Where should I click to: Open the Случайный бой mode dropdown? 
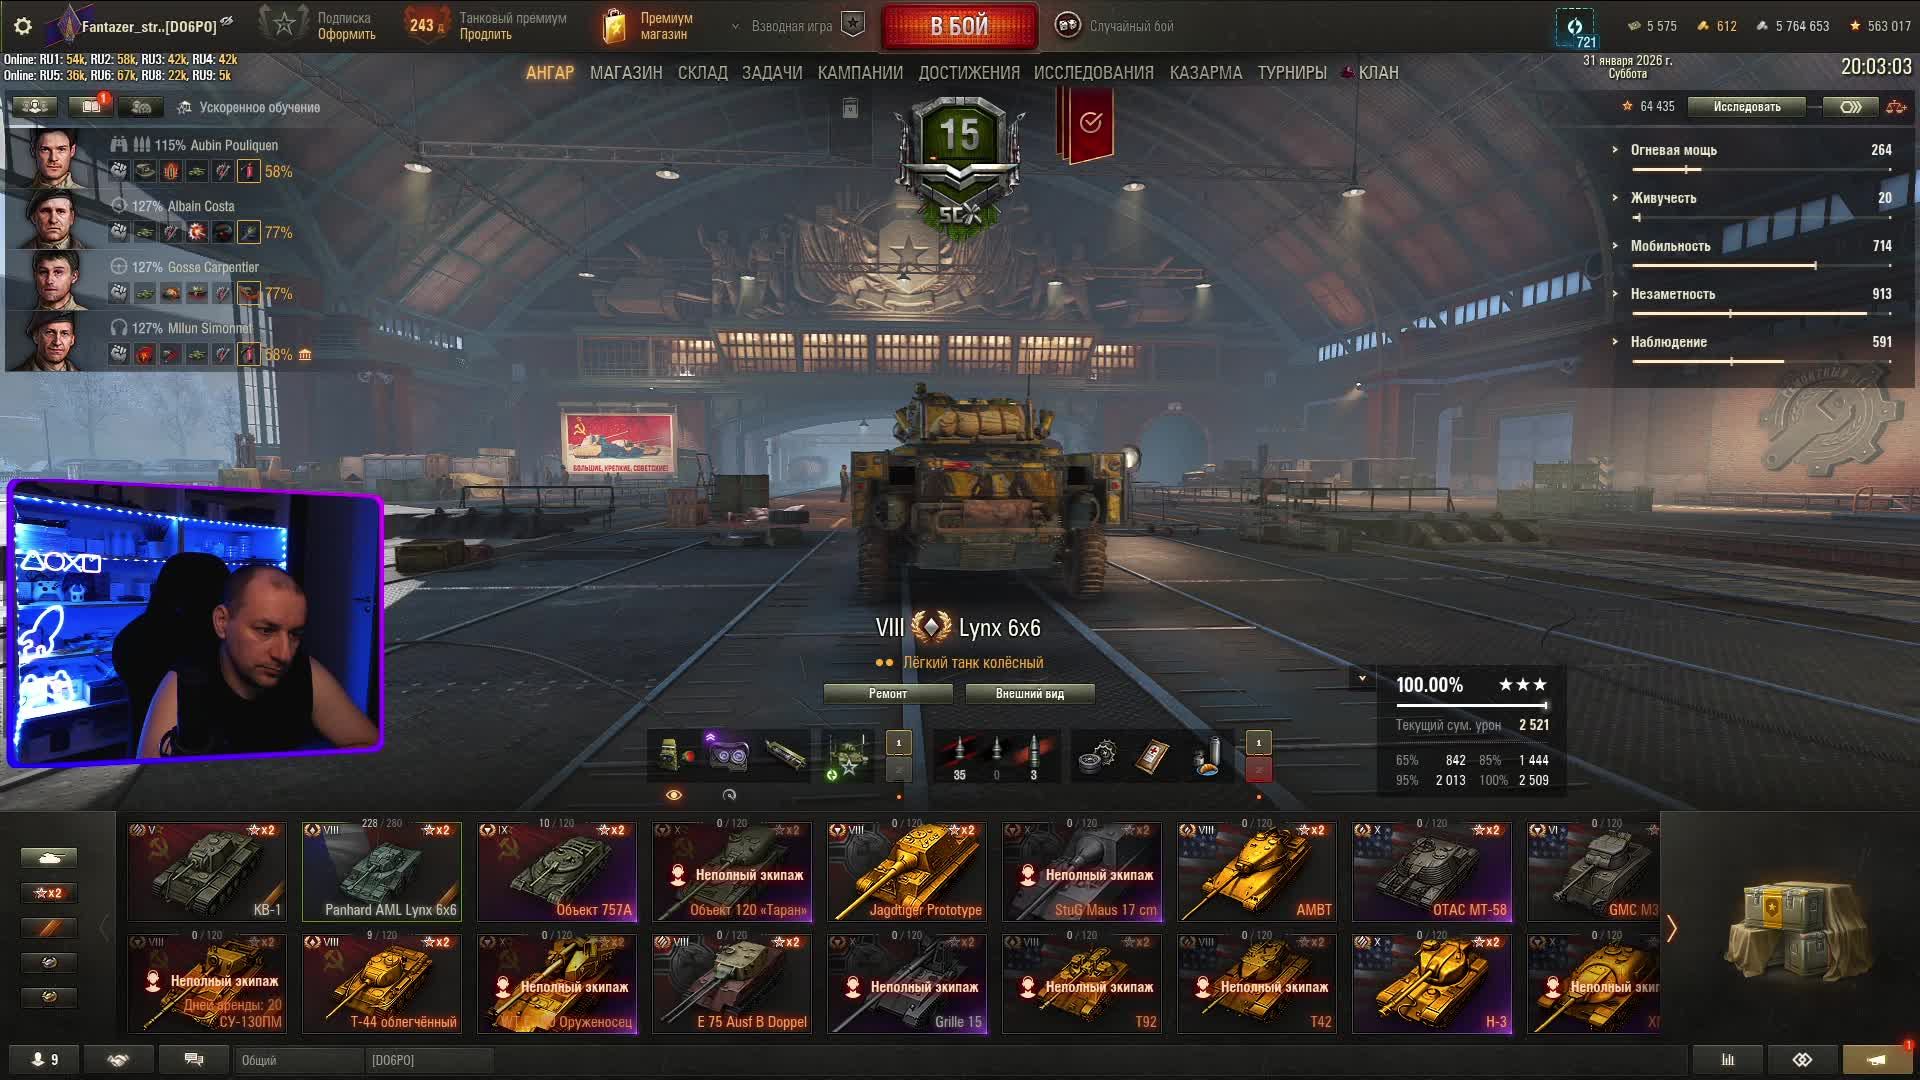(1116, 26)
